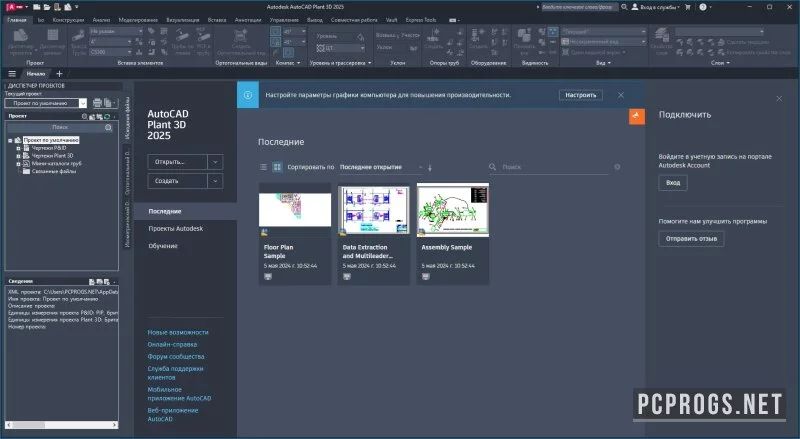Image resolution: width=800 pixels, height=439 pixels.
Task: Dismiss the graphics performance notification banner
Action: pos(620,95)
